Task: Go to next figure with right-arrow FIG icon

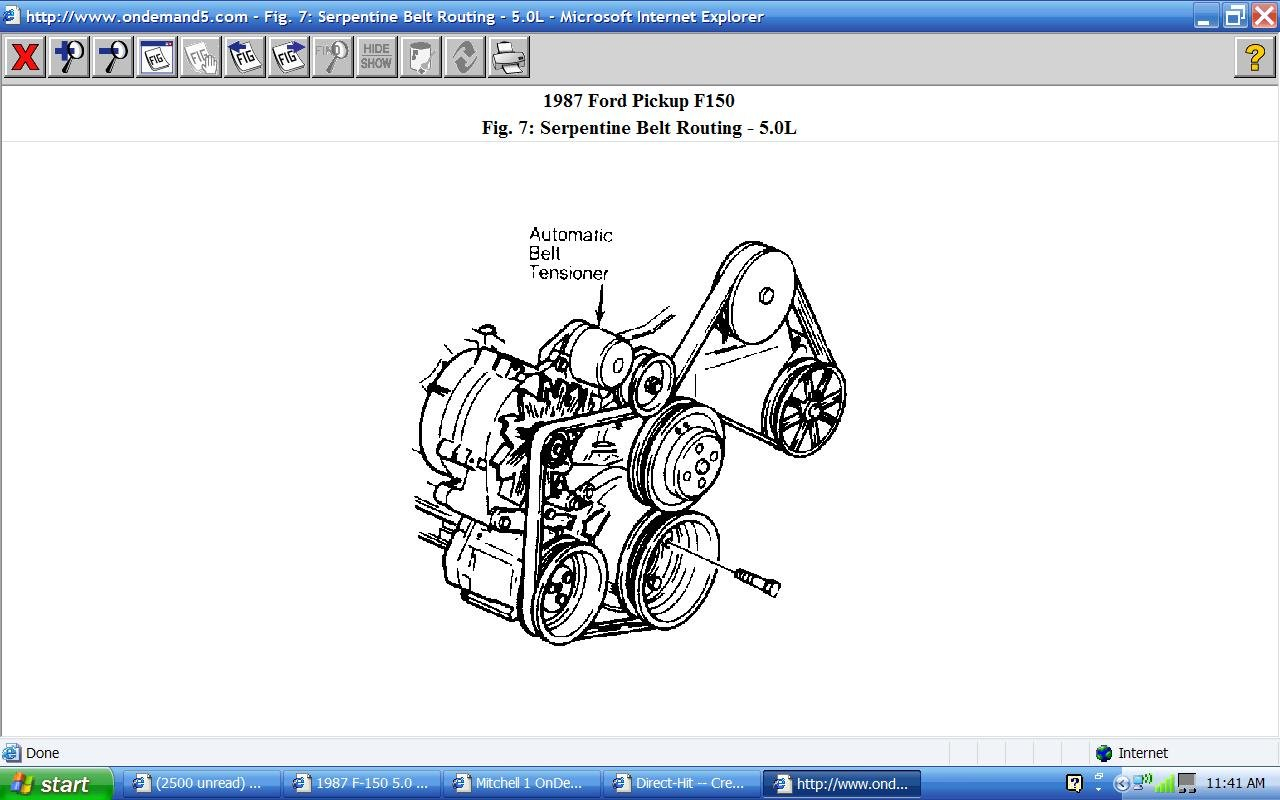Action: tap(289, 57)
